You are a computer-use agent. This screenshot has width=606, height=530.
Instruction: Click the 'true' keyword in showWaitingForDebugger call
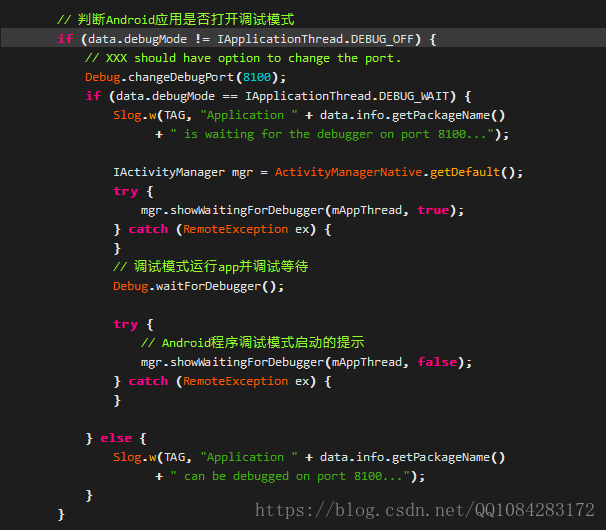click(x=433, y=210)
